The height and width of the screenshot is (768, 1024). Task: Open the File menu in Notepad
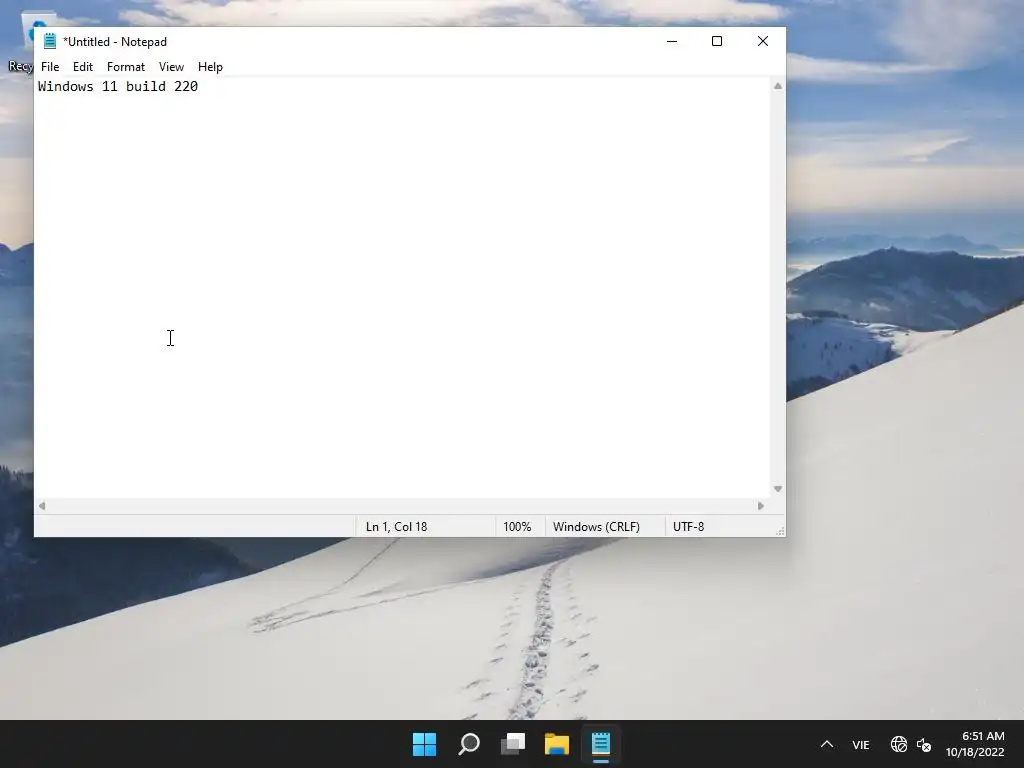(x=50, y=67)
